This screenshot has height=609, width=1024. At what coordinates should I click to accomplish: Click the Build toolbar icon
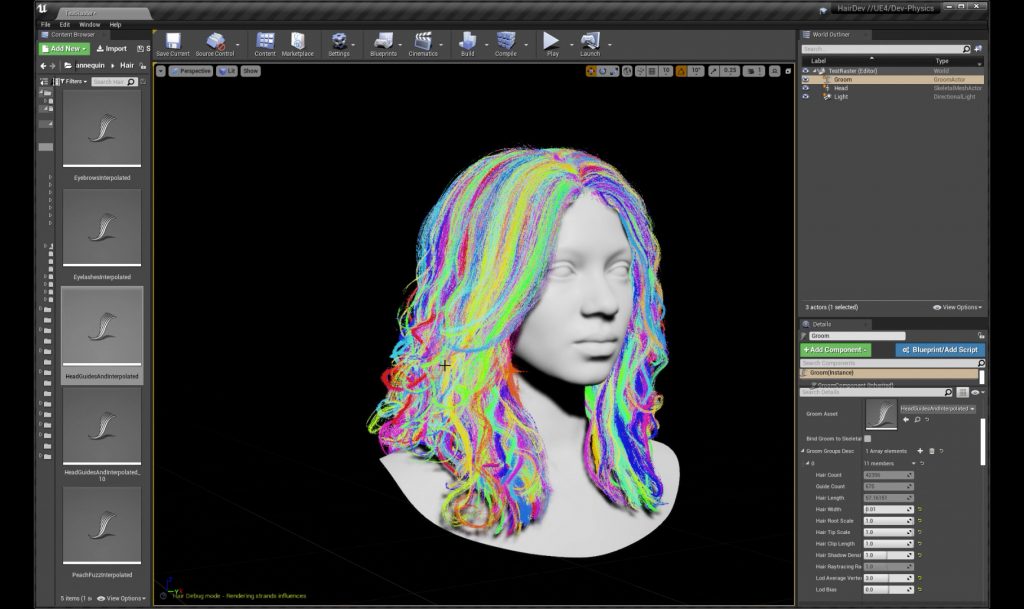(467, 42)
